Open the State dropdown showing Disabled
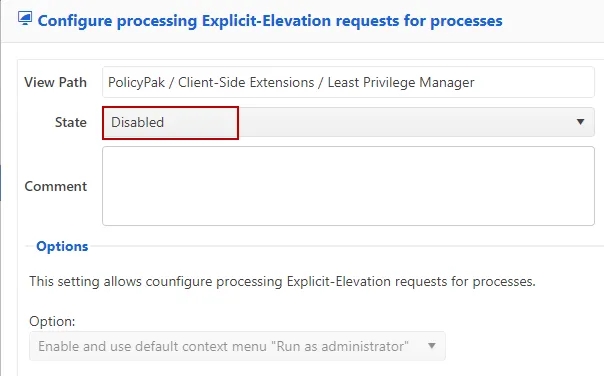This screenshot has height=376, width=604. click(x=348, y=122)
